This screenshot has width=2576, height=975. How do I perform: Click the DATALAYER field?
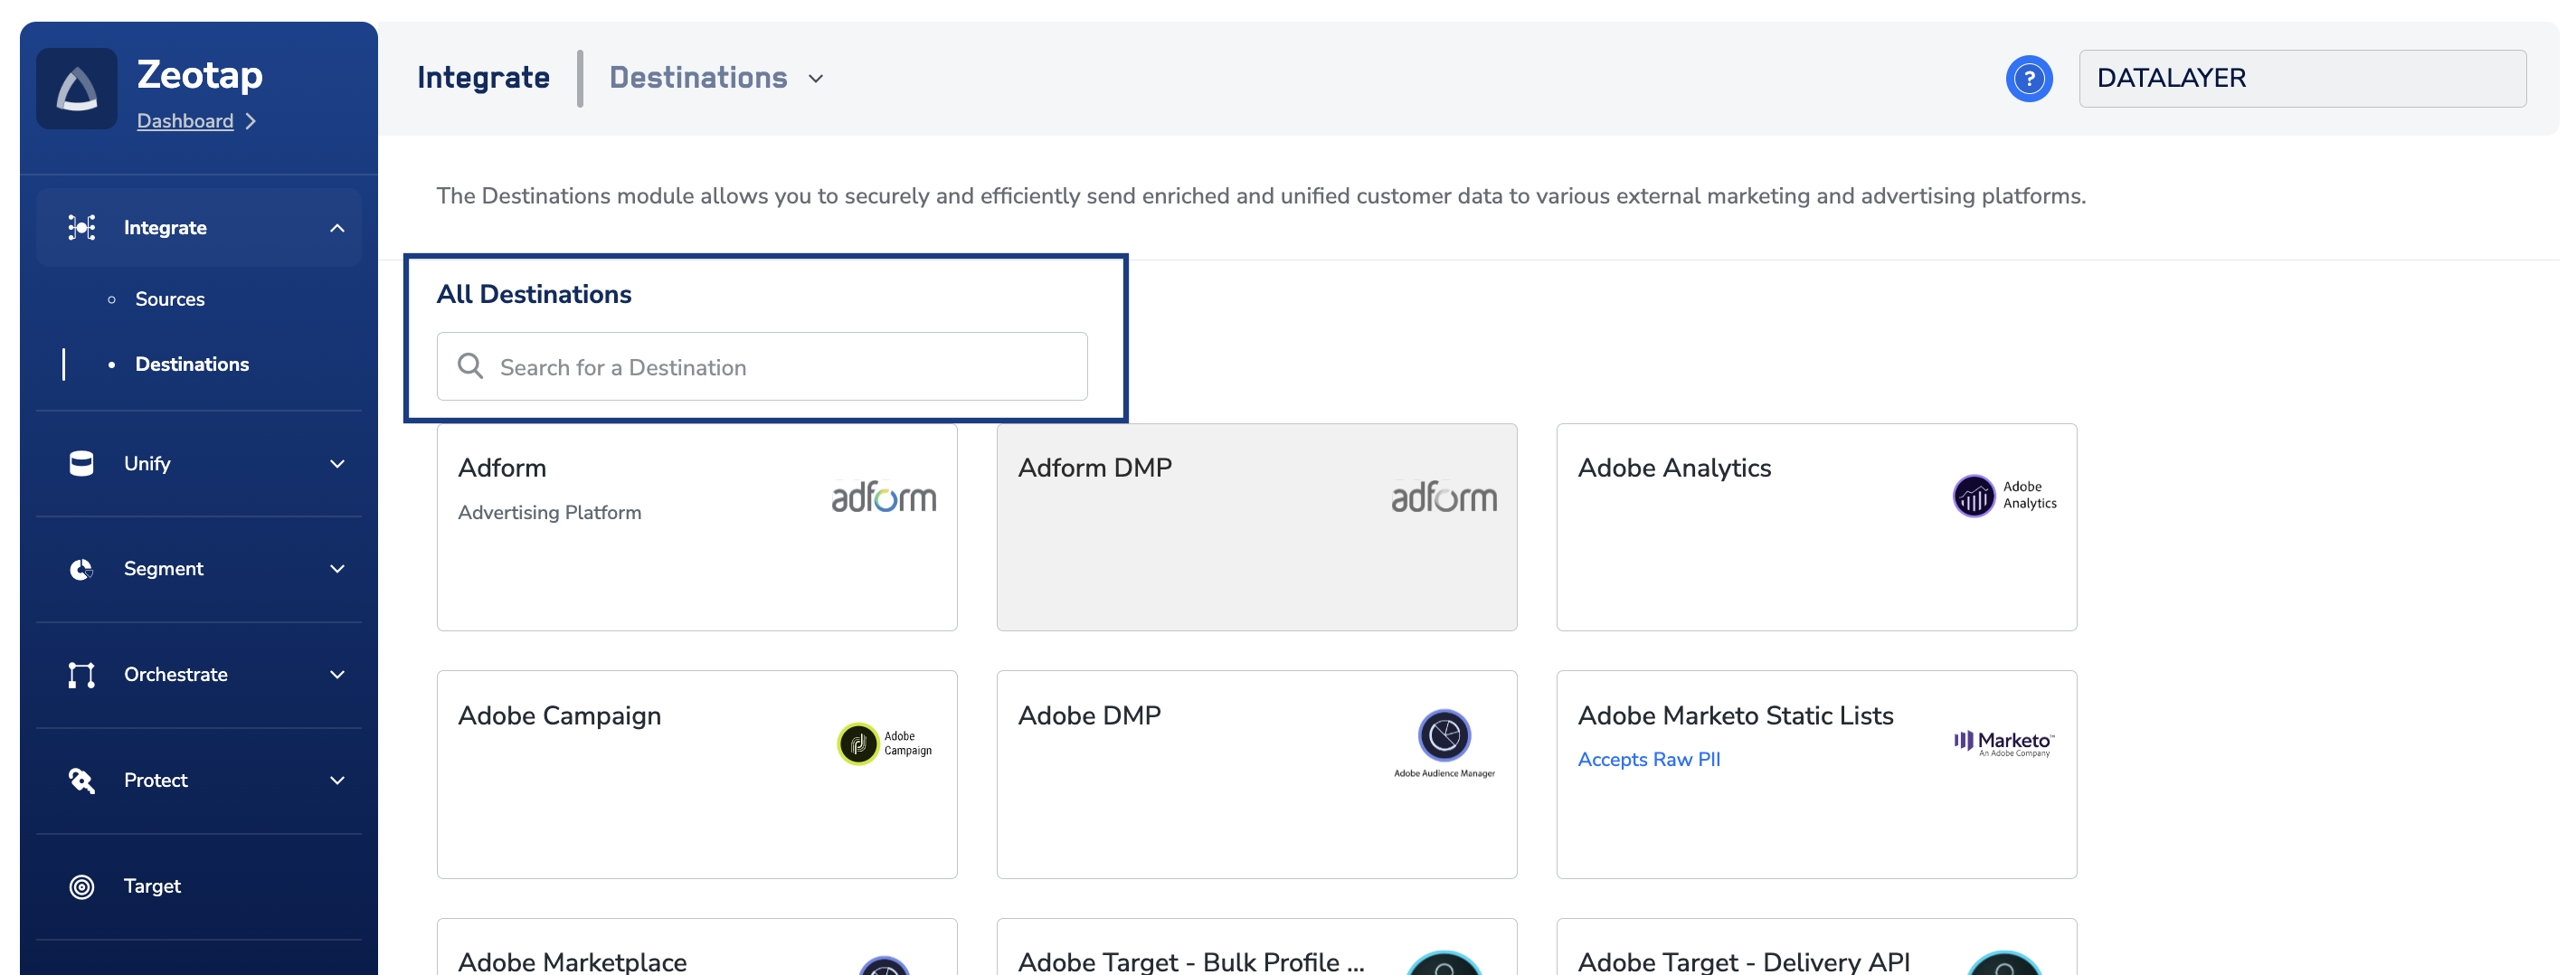(x=2301, y=79)
